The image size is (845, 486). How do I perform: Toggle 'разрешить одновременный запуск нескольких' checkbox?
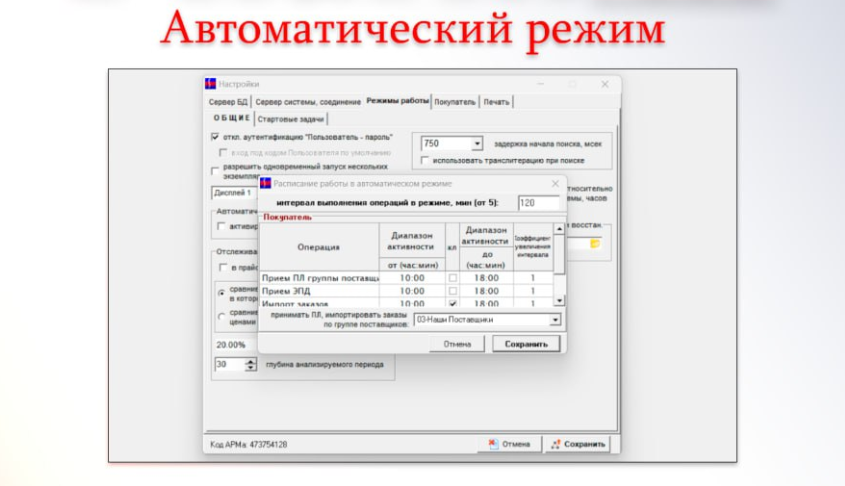point(215,171)
